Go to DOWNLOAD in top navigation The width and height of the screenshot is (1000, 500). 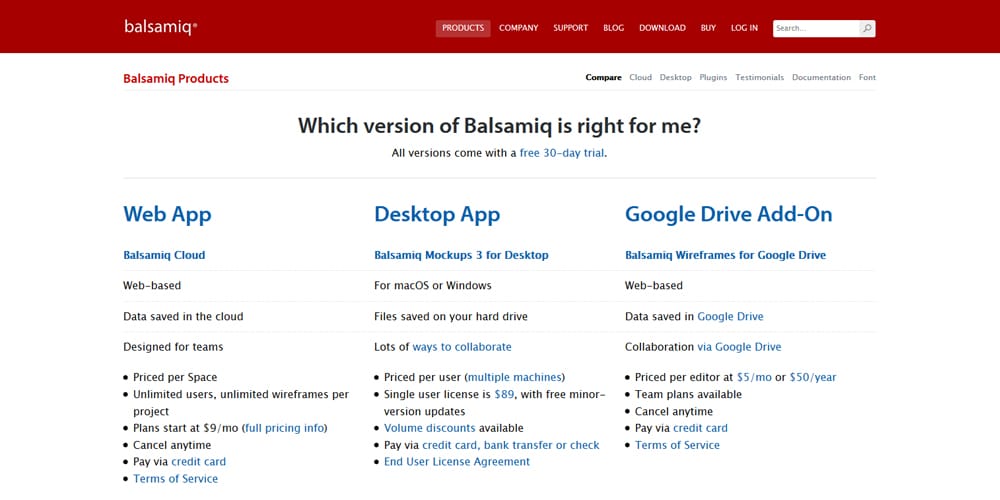click(663, 28)
